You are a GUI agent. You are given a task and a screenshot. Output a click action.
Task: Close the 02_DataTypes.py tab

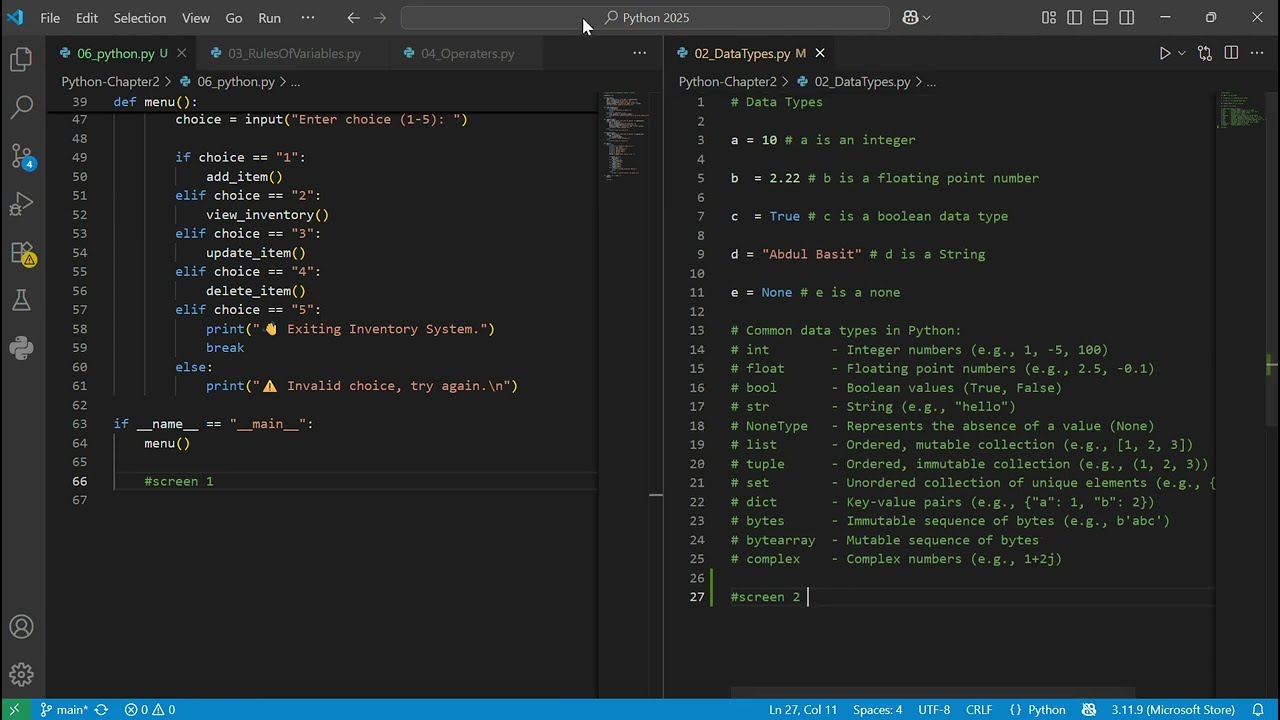820,53
